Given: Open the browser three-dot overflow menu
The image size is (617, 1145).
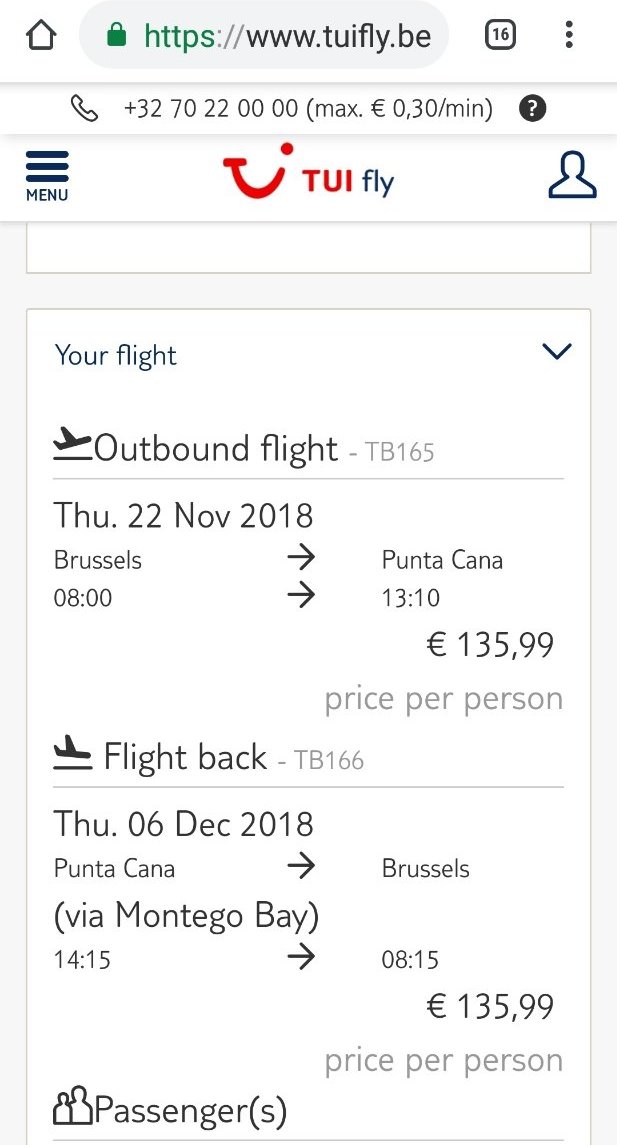Looking at the screenshot, I should pyautogui.click(x=569, y=36).
